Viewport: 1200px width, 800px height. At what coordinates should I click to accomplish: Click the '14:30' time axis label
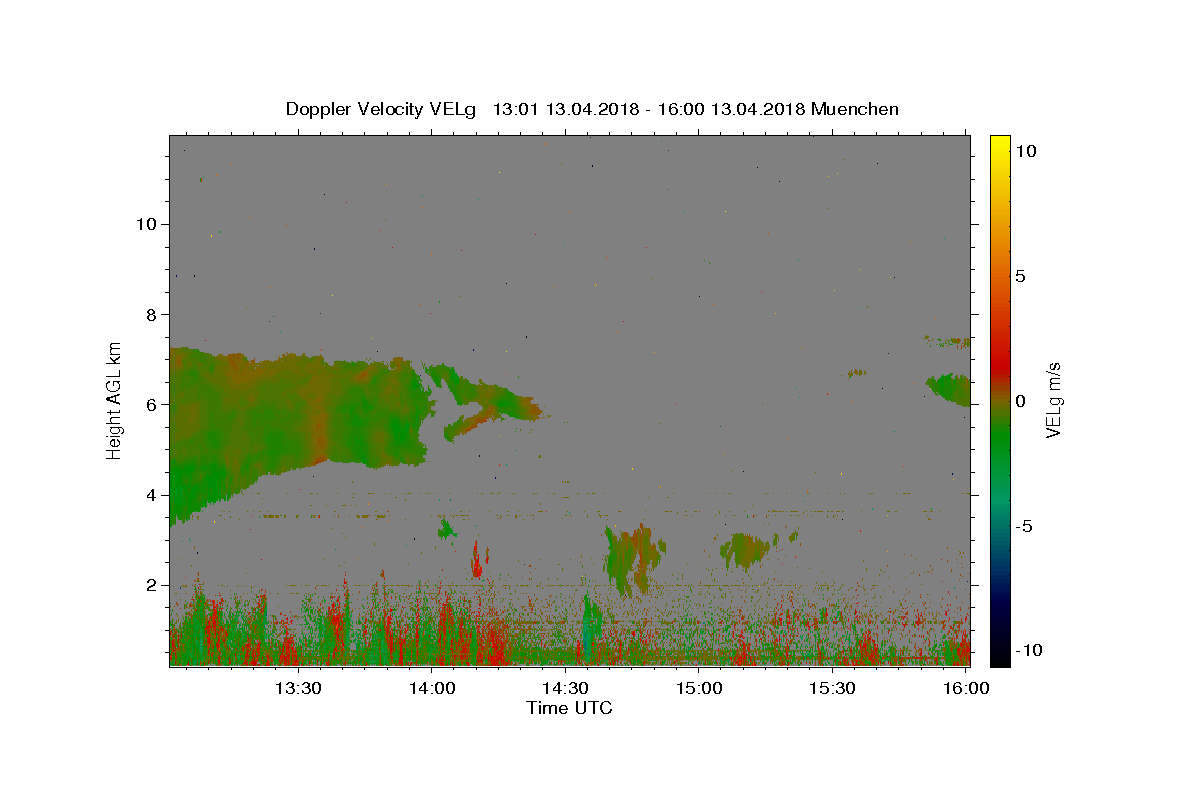click(x=565, y=689)
